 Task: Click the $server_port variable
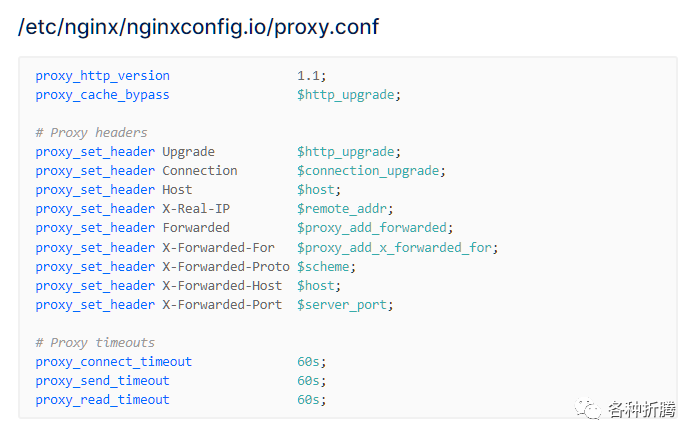tap(342, 306)
